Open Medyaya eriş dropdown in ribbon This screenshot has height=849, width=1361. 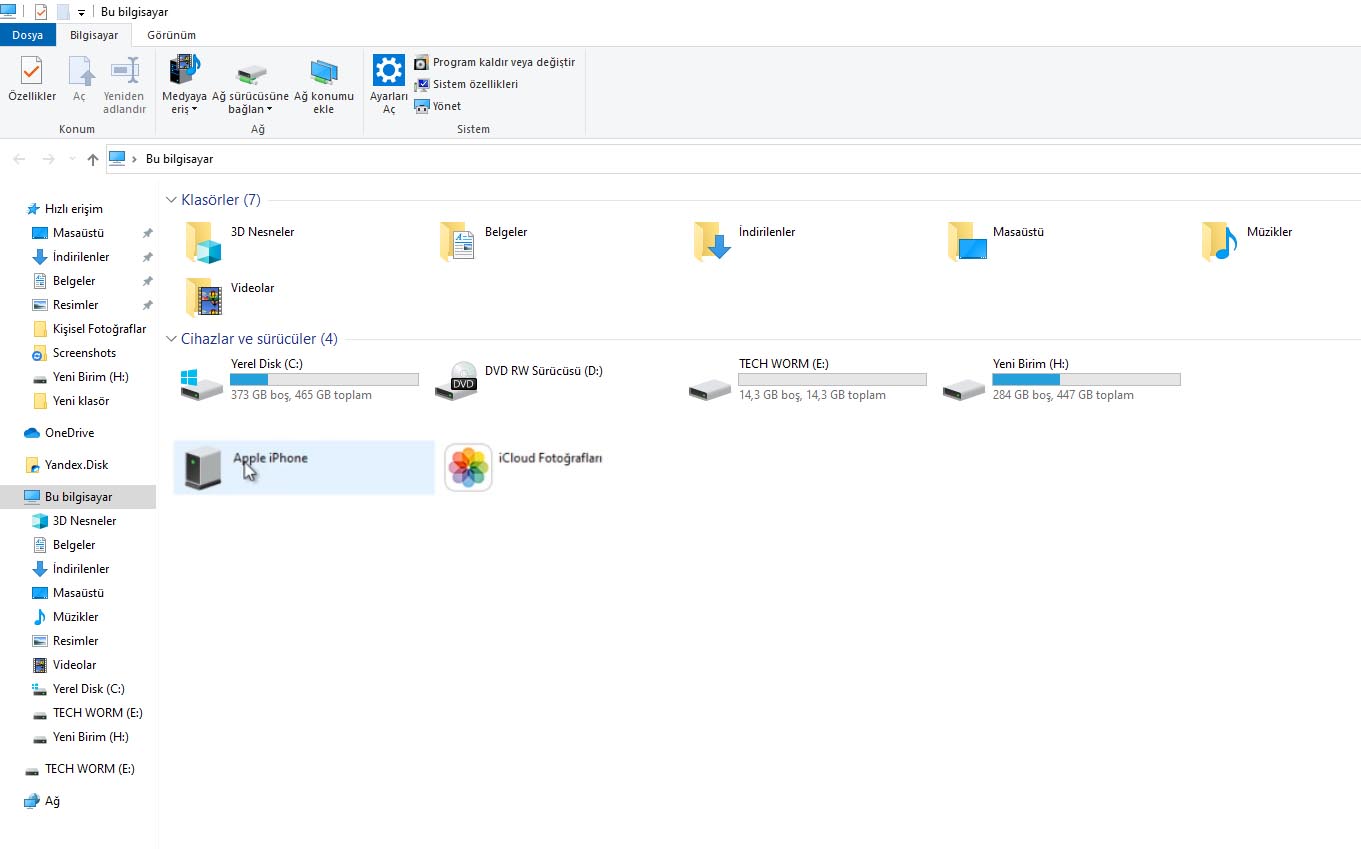tap(184, 85)
